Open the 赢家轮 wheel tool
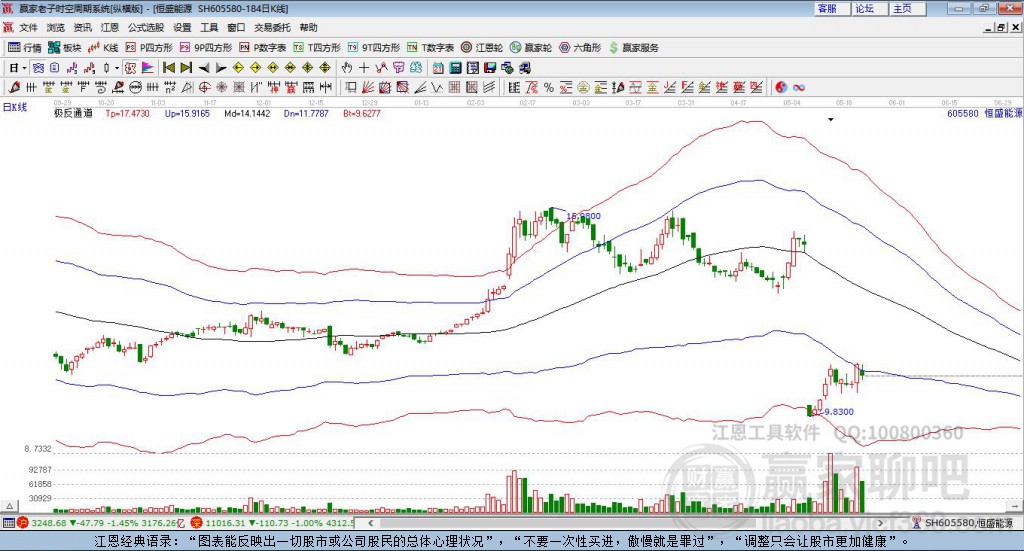 point(531,48)
